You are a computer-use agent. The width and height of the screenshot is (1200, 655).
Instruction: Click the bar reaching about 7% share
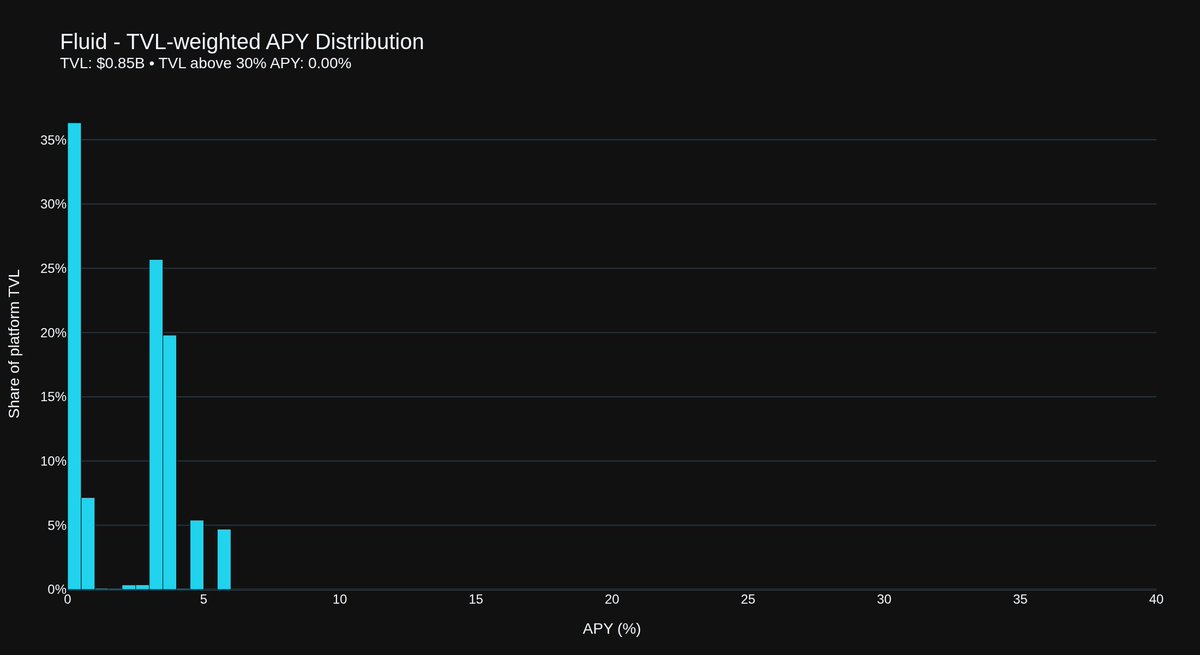[x=88, y=543]
